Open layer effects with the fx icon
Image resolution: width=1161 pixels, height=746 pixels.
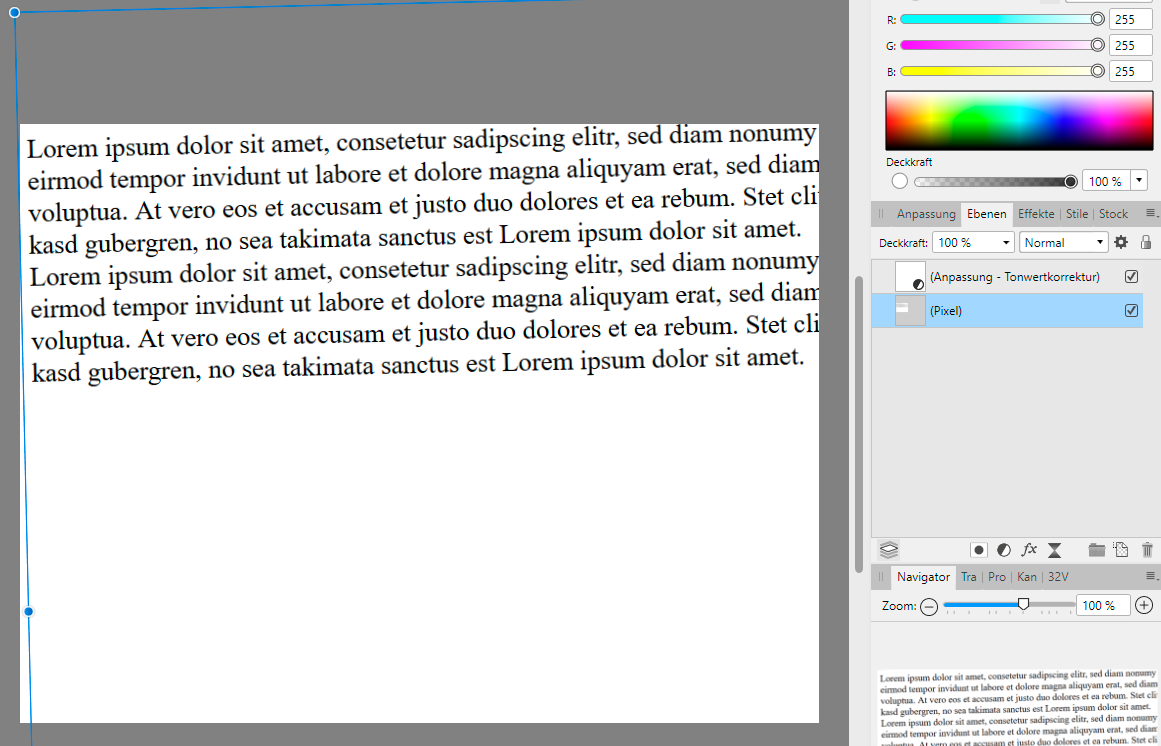point(1029,549)
